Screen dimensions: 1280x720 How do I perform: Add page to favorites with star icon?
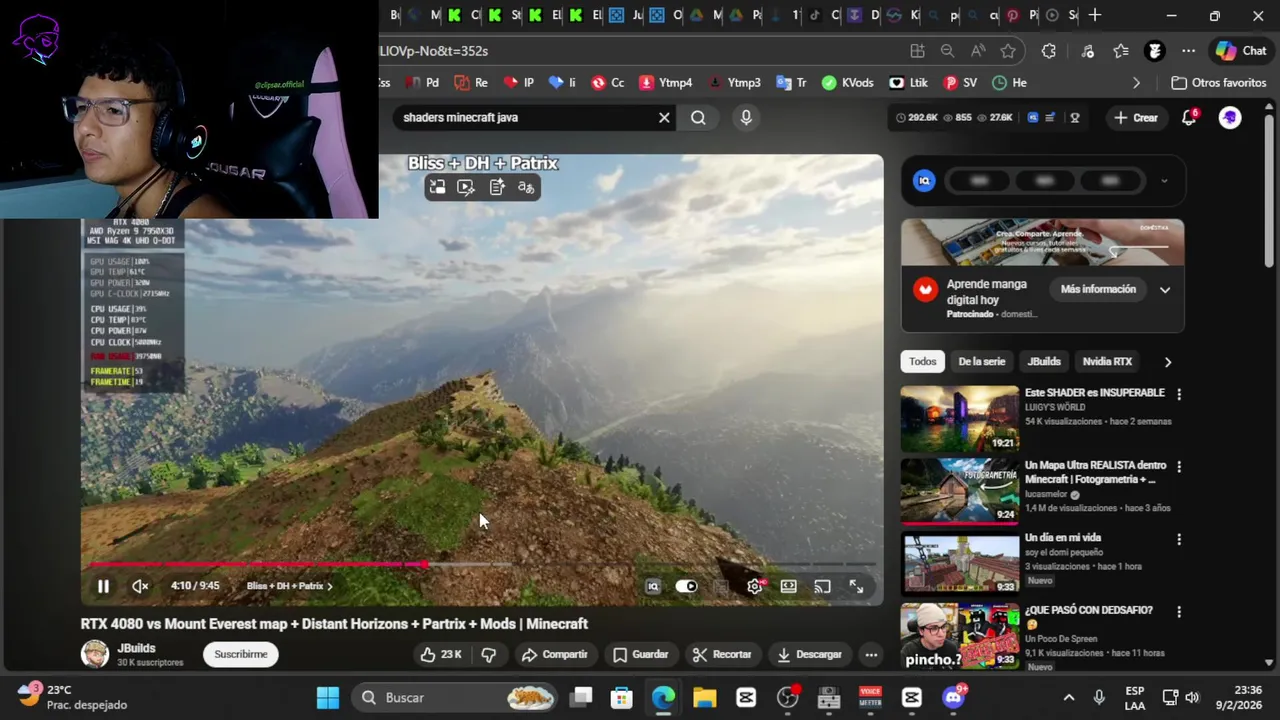[x=1008, y=51]
